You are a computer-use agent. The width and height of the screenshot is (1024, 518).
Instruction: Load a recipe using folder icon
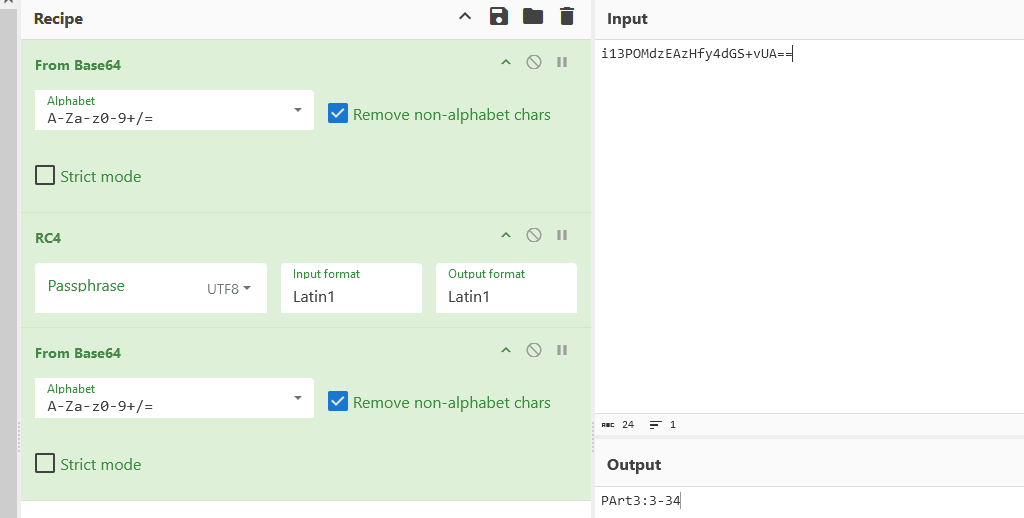(x=532, y=16)
